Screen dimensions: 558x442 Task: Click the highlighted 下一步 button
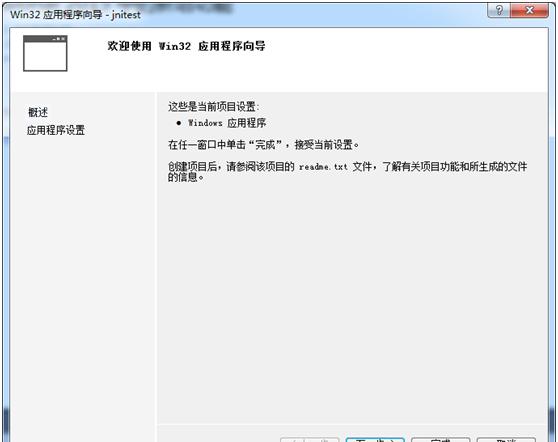click(375, 440)
